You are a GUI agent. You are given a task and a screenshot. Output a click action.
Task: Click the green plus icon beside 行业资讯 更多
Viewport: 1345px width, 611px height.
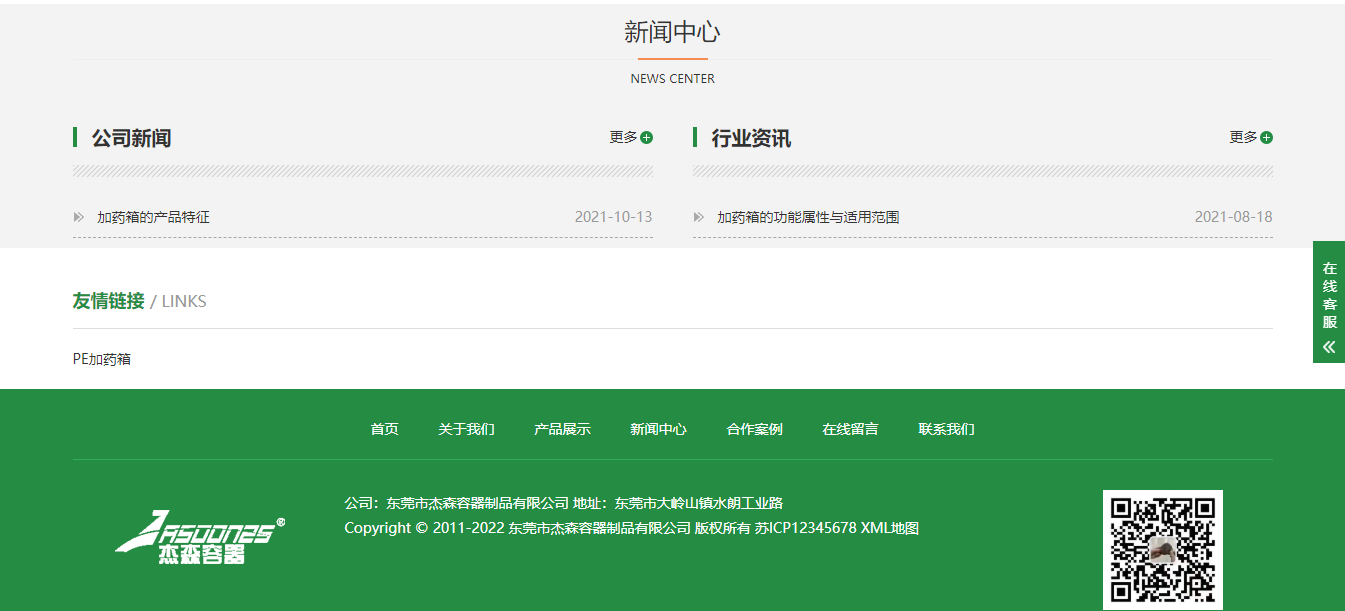pos(1266,138)
